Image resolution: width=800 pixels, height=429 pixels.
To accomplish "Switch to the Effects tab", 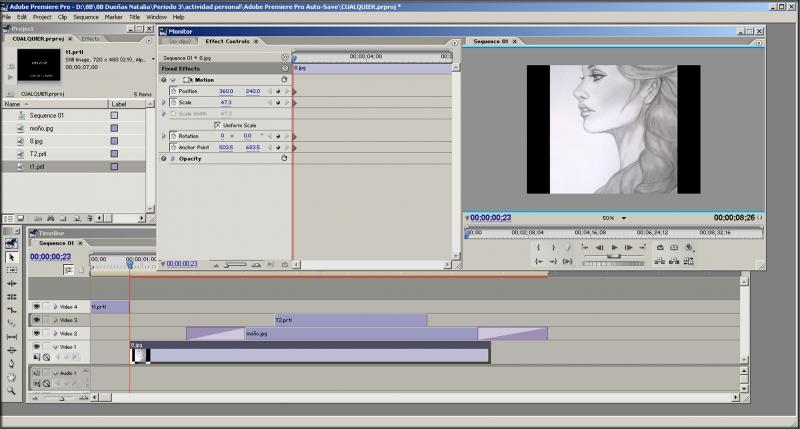I will click(90, 38).
